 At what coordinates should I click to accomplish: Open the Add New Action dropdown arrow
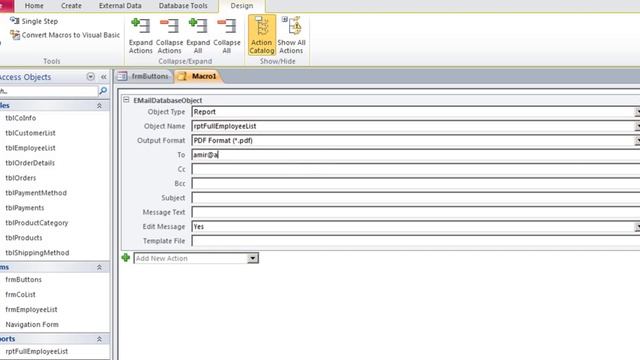click(x=253, y=258)
